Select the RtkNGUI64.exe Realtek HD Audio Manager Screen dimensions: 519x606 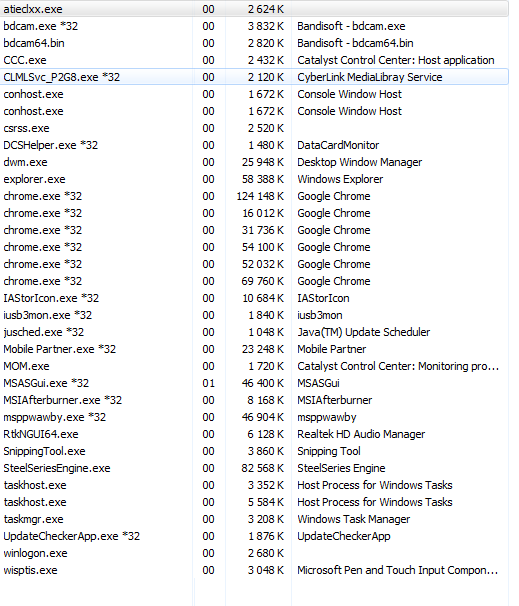pyautogui.click(x=254, y=434)
